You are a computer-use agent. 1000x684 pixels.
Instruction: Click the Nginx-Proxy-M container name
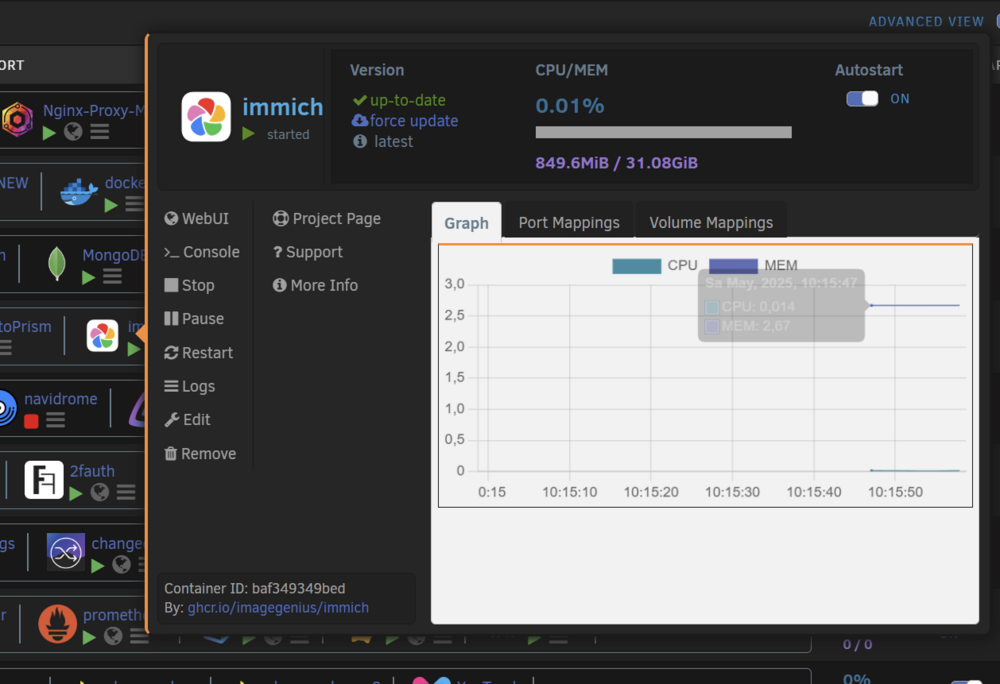click(x=94, y=110)
